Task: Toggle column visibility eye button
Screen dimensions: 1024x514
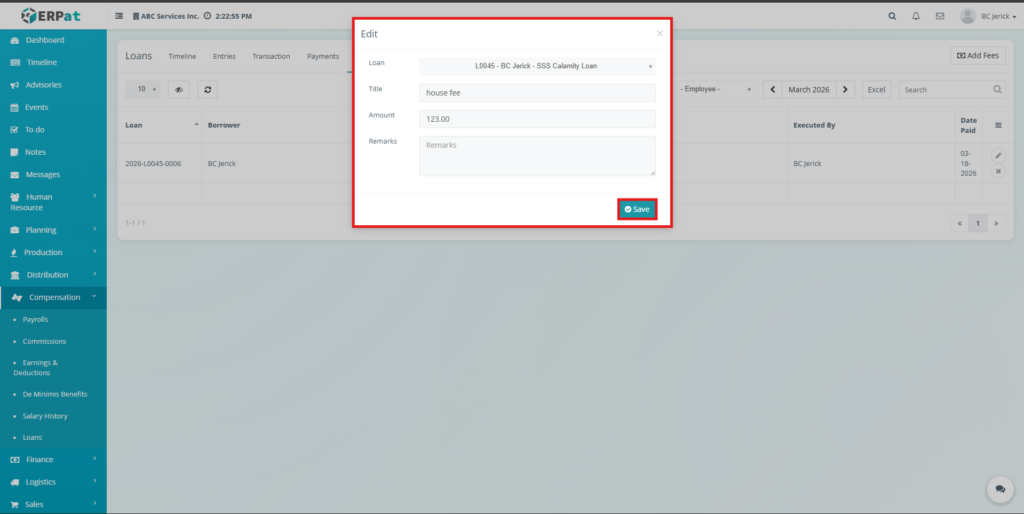Action: 179,89
